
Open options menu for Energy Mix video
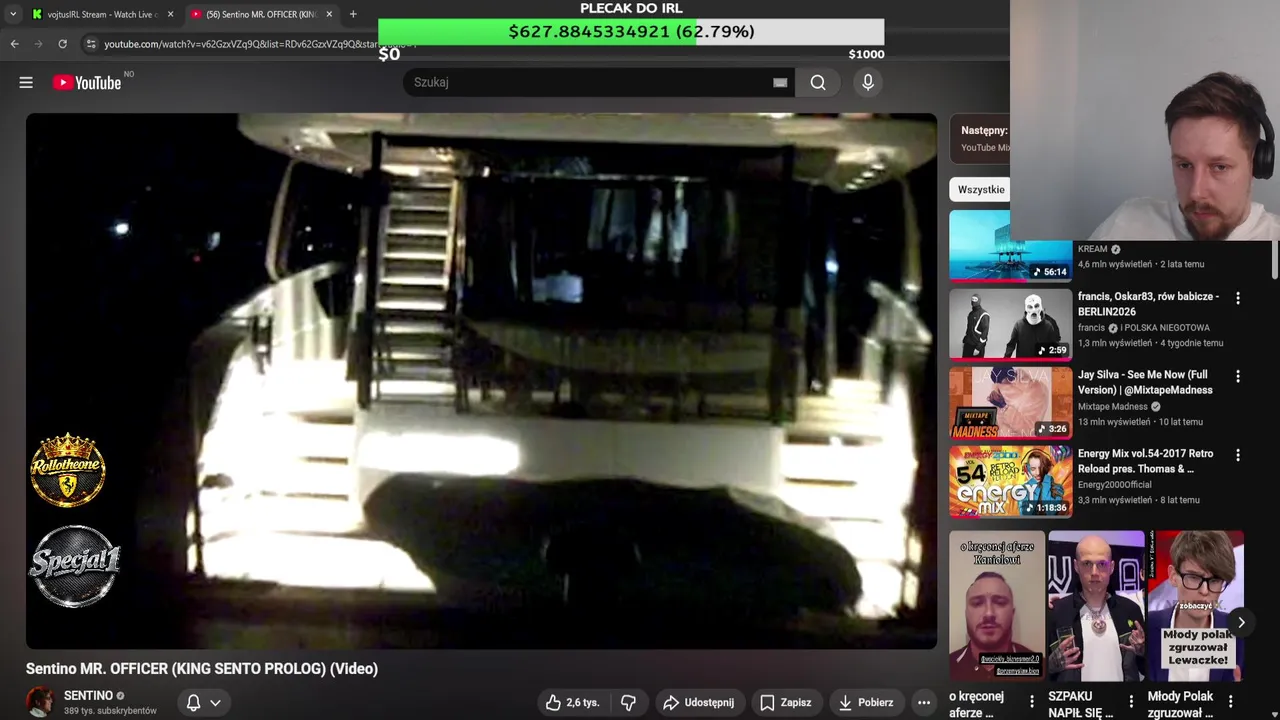click(x=1238, y=455)
